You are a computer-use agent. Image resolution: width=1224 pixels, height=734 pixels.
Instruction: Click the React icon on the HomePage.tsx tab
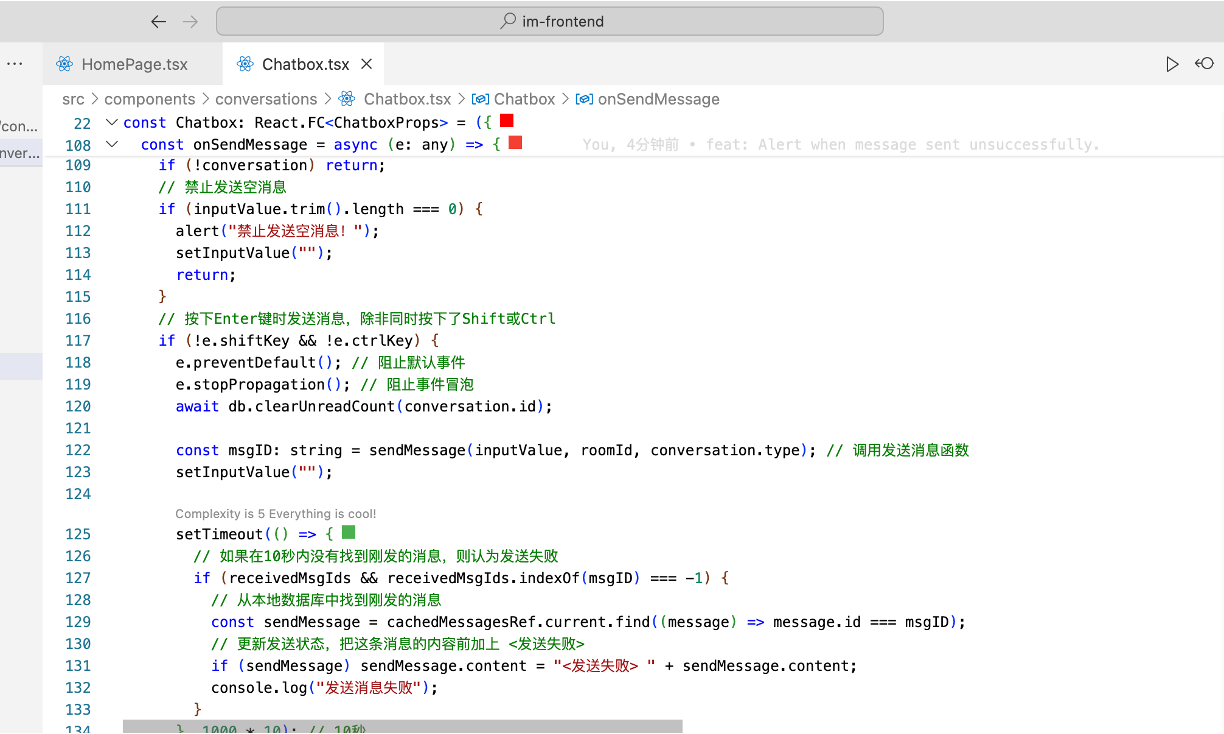pos(65,64)
